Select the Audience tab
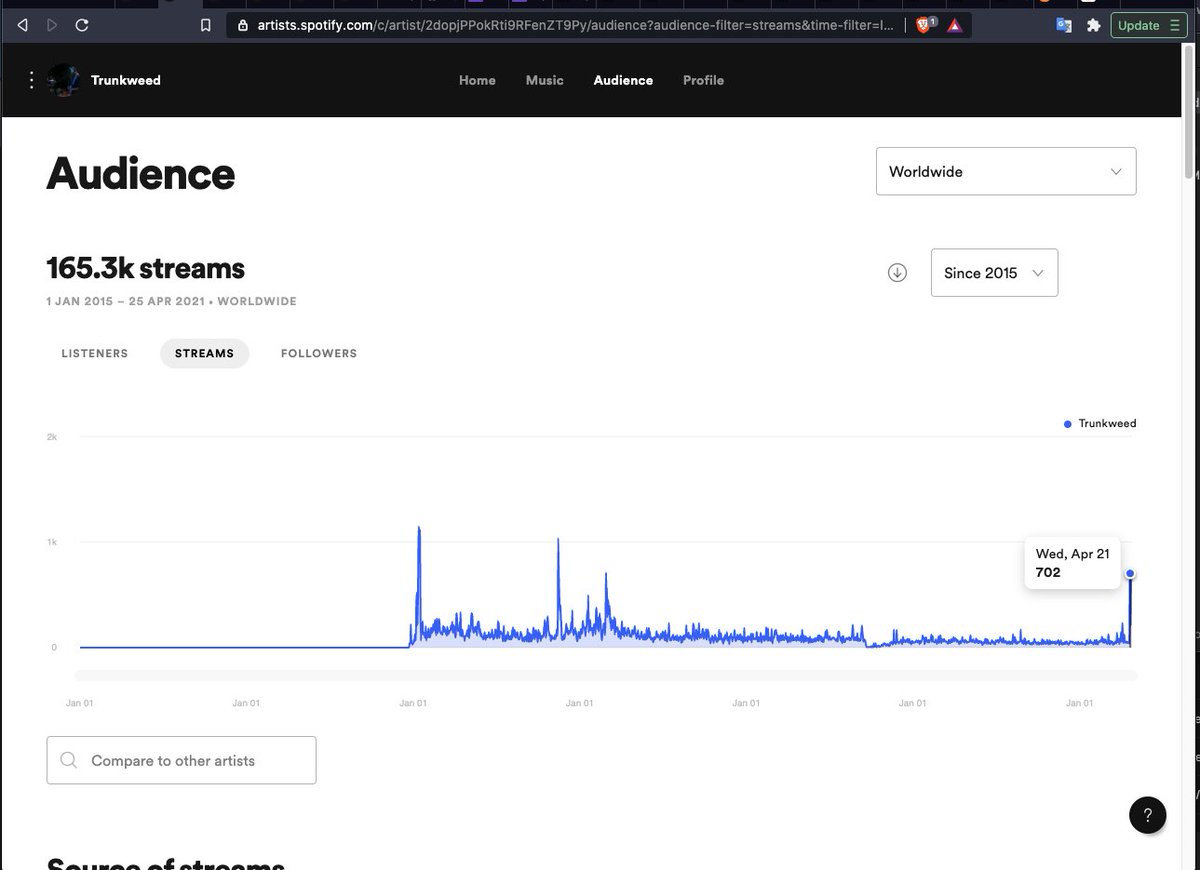This screenshot has width=1200, height=870. pyautogui.click(x=623, y=80)
